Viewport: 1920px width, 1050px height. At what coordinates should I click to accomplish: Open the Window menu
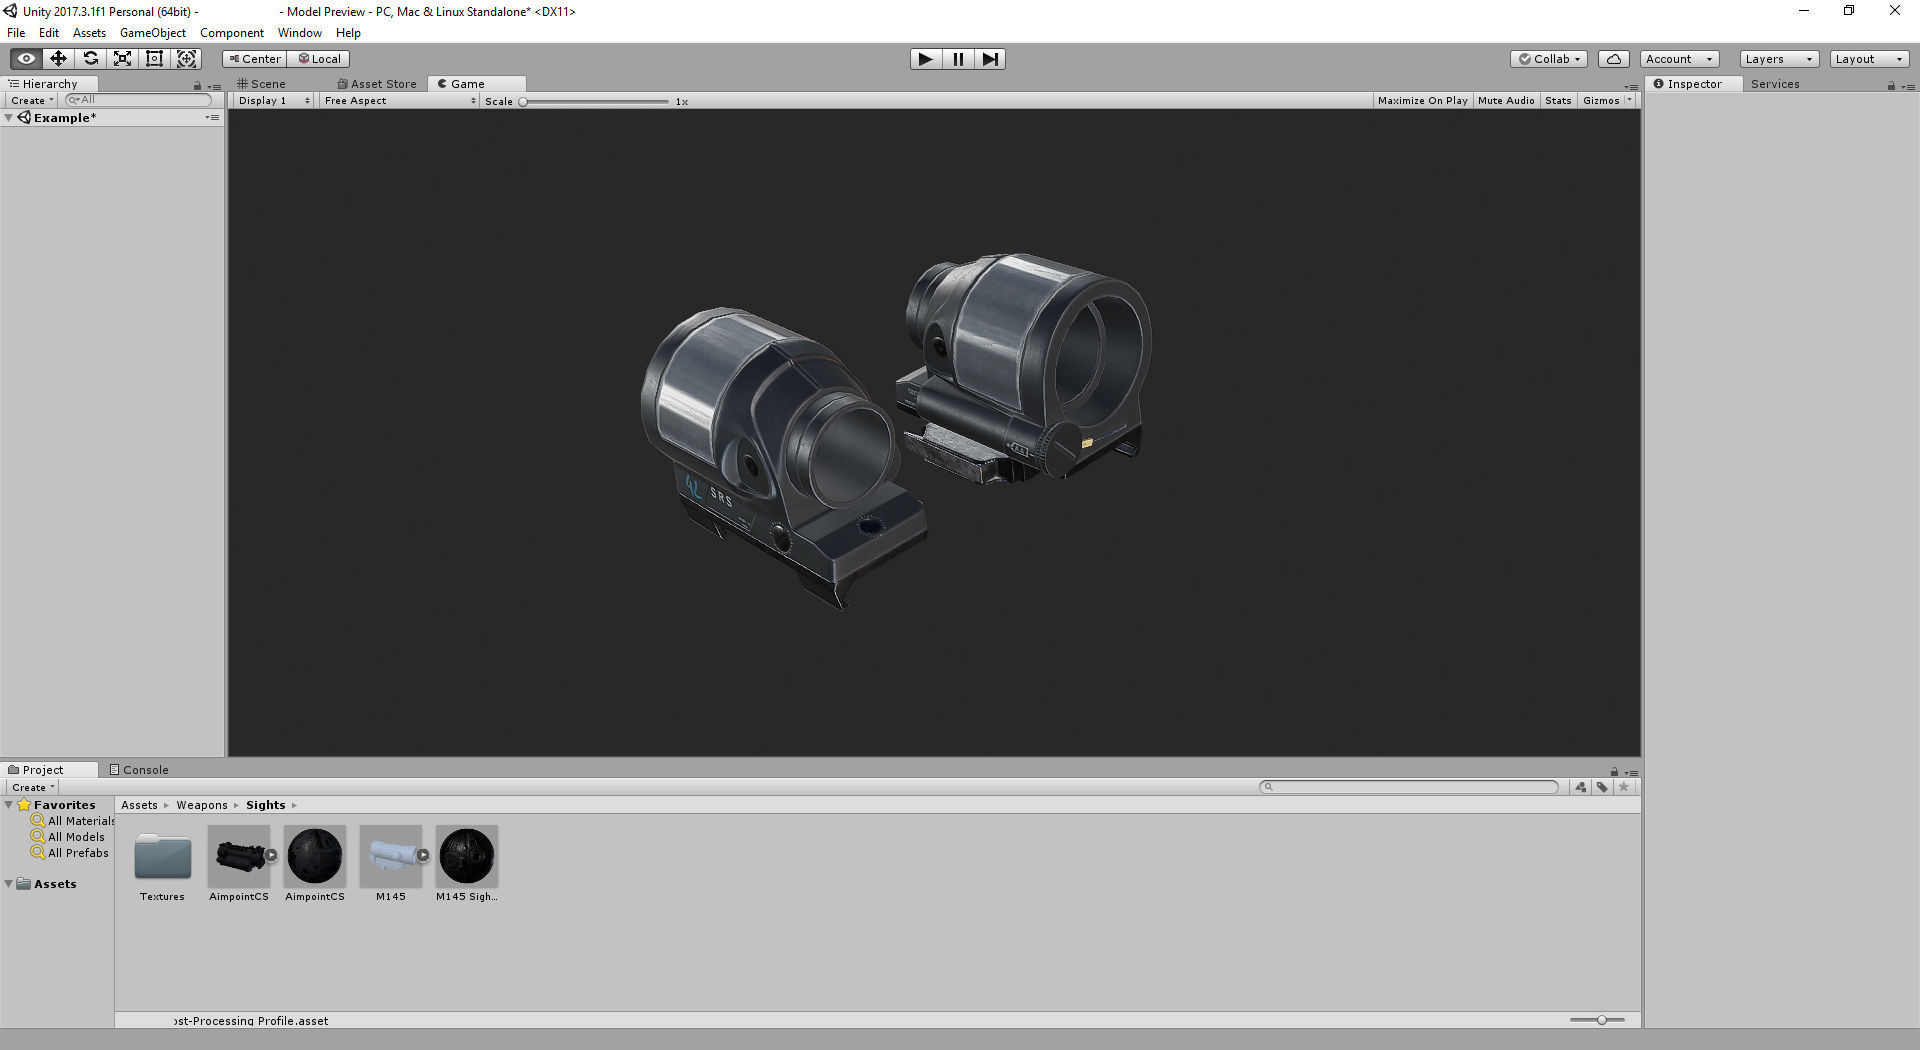point(299,33)
